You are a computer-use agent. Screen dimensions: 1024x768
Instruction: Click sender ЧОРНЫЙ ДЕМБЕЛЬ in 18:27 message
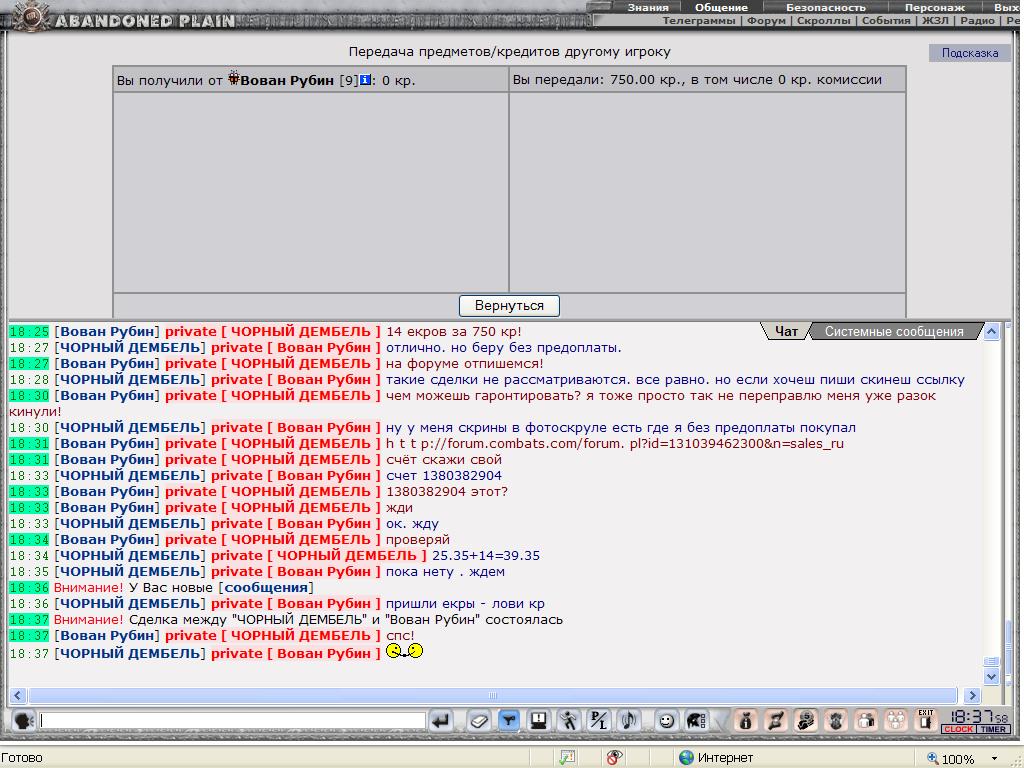pos(130,348)
